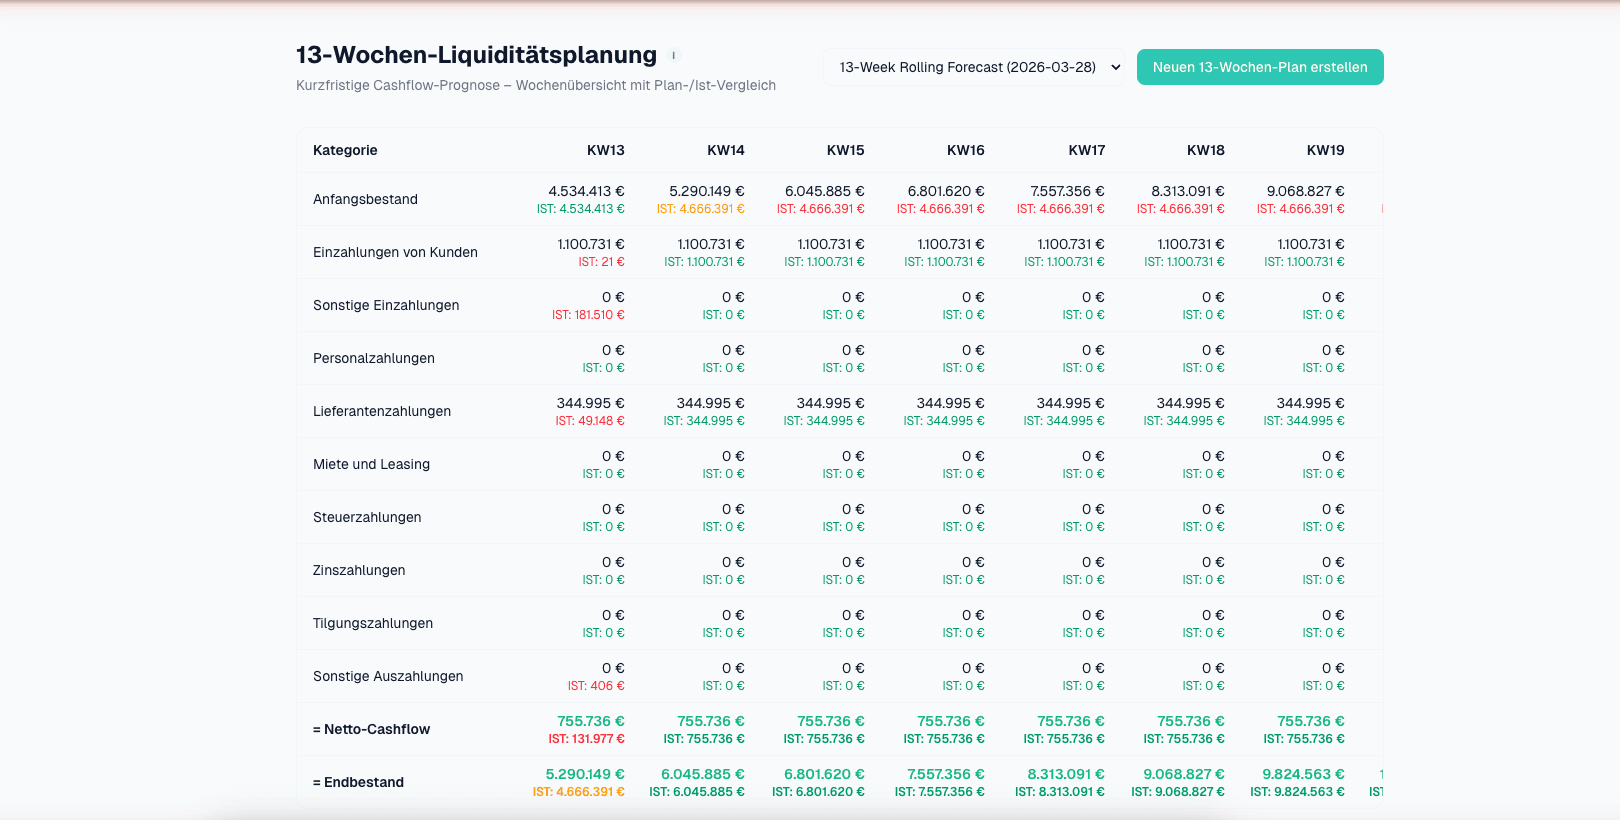Click the 'Einzahlungen von Kunden' row label
Viewport: 1620px width, 820px height.
click(x=395, y=252)
